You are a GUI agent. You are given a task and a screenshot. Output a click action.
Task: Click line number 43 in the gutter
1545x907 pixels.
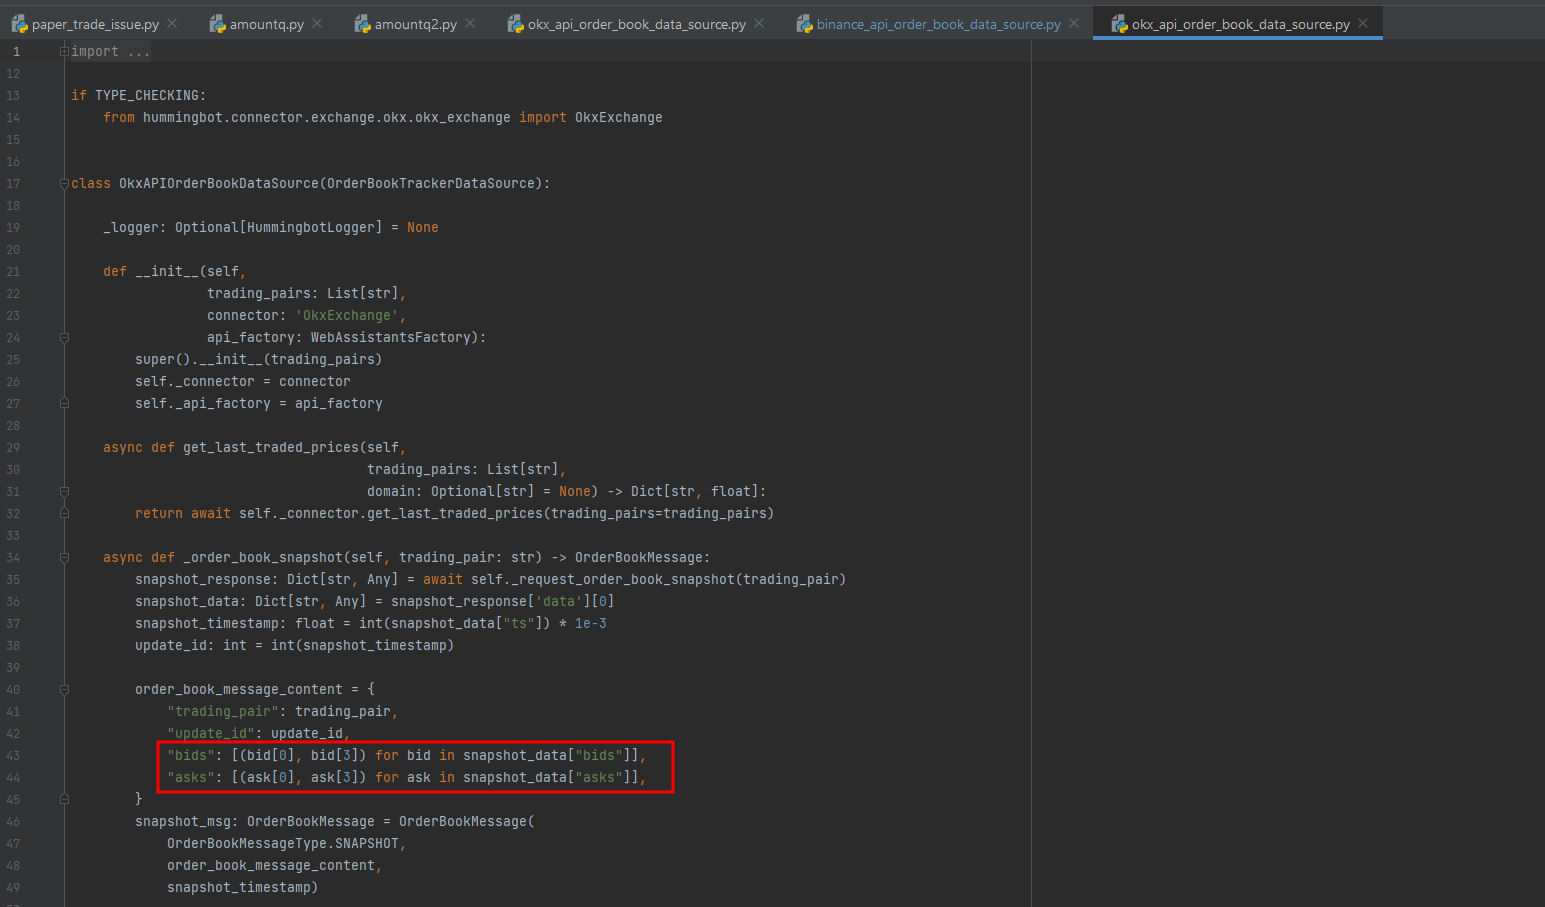14,755
